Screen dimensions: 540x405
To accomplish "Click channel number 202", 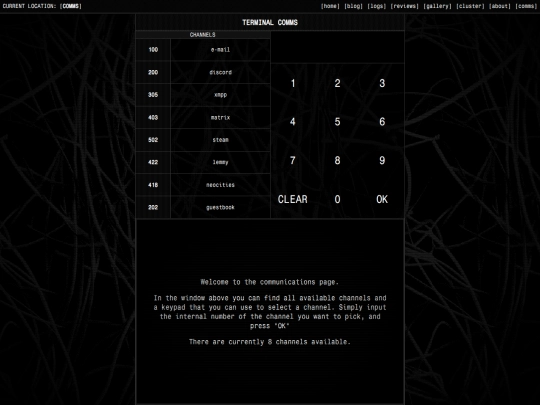I will [x=153, y=207].
